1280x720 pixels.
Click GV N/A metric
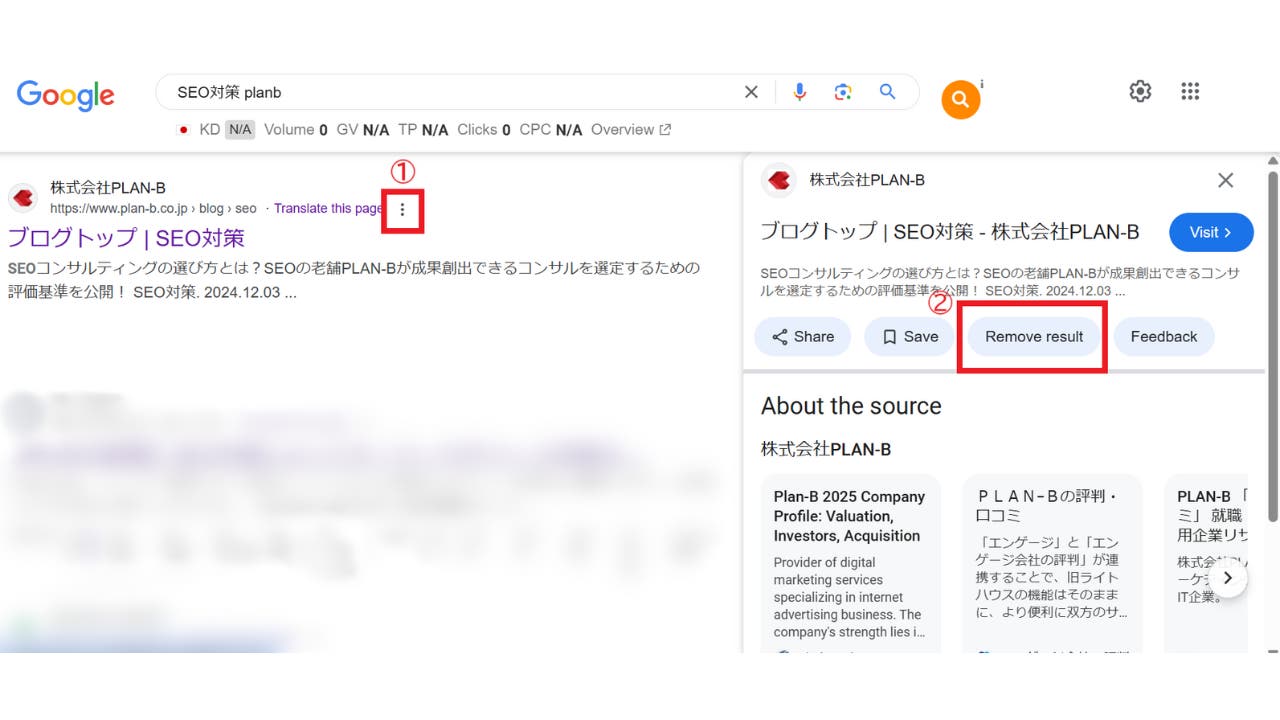(x=363, y=130)
